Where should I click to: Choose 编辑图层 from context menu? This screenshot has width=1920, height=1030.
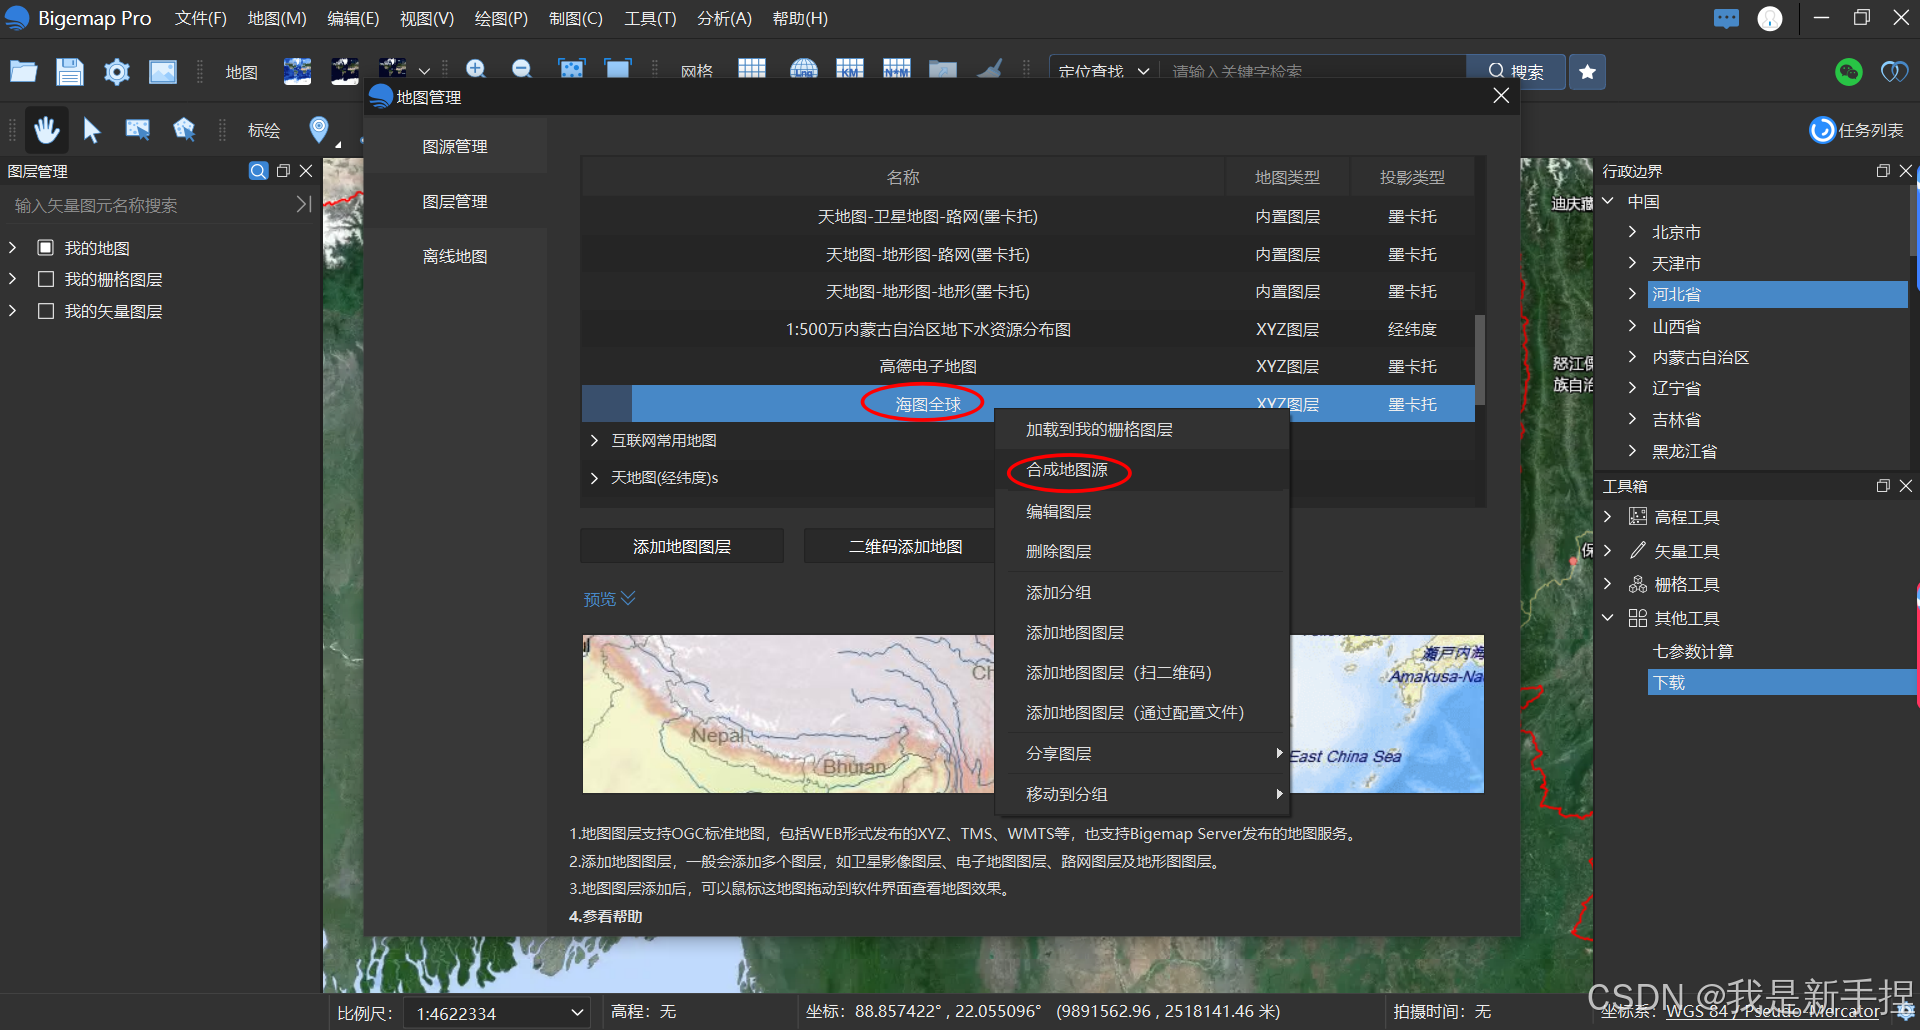[x=1058, y=512]
